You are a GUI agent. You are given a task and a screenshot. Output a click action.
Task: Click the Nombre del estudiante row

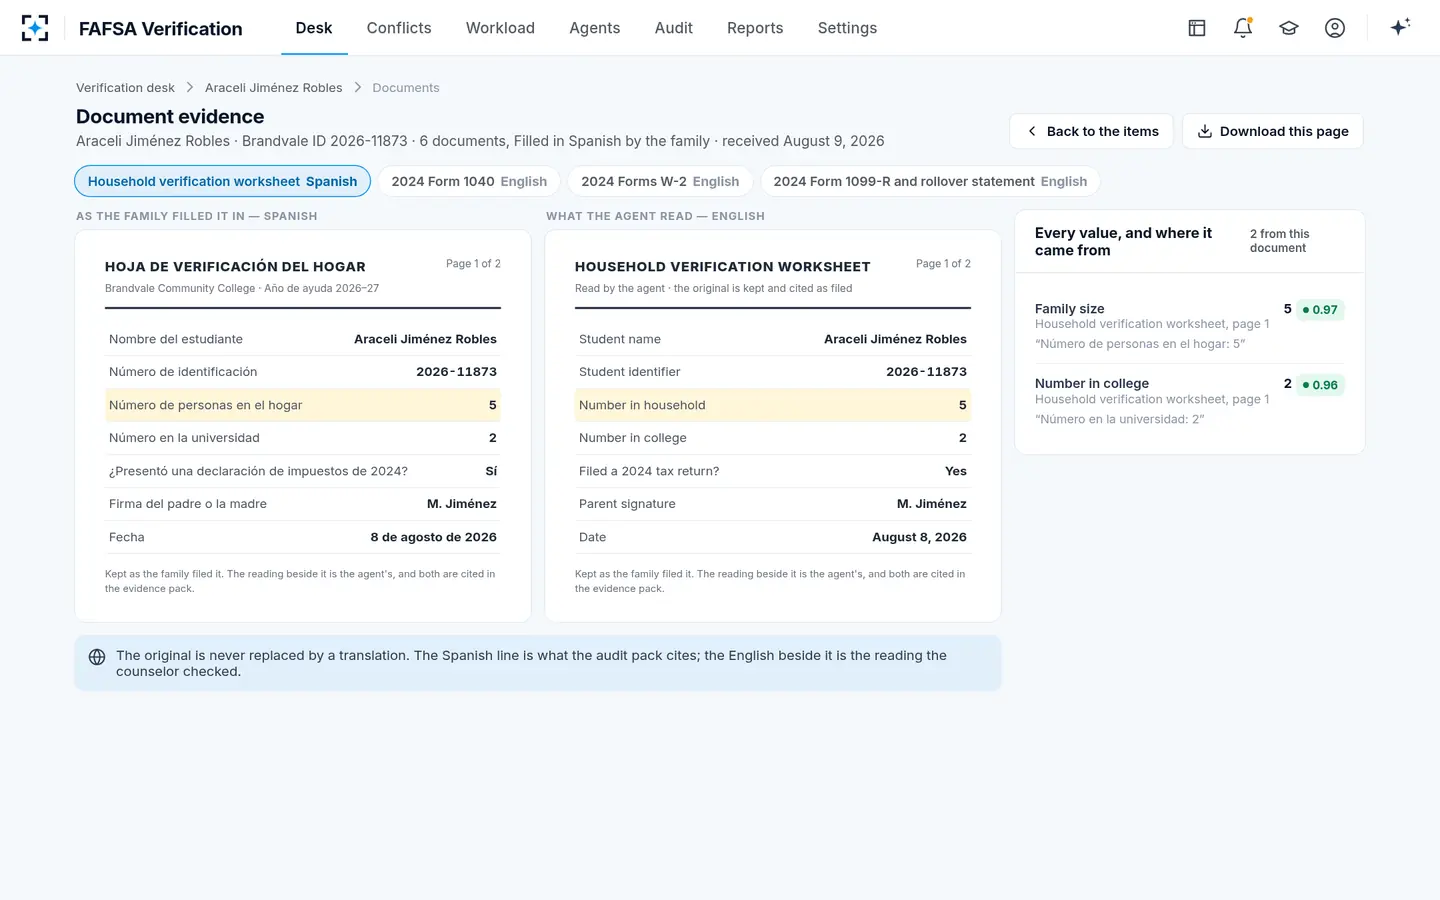click(x=303, y=339)
